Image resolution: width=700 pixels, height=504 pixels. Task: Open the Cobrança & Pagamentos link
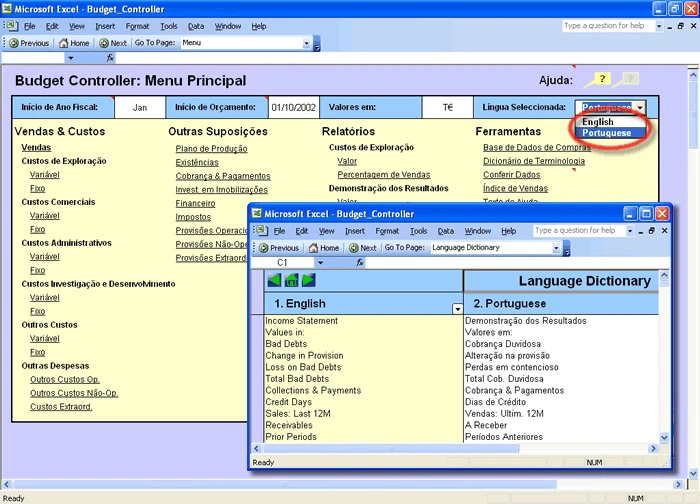click(223, 176)
